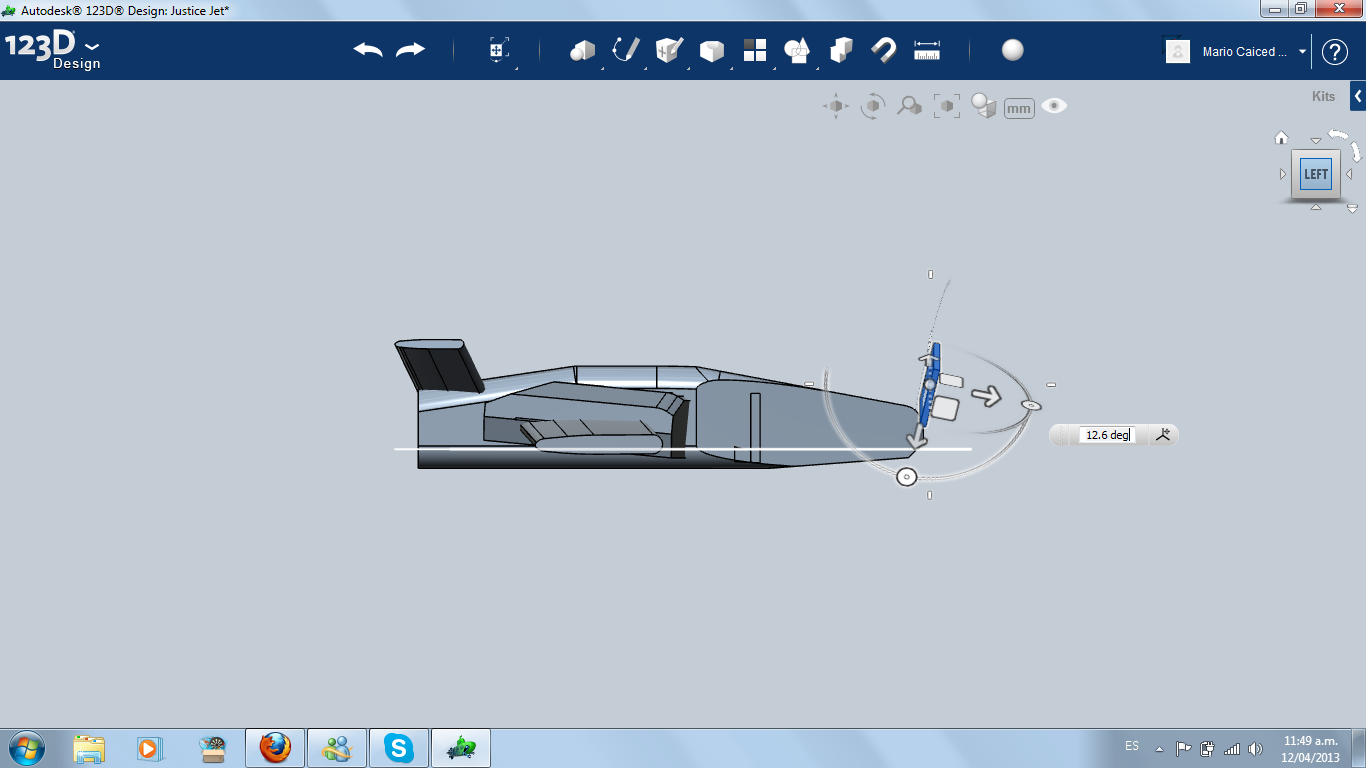
Task: Expand the Kits side panel
Action: [x=1357, y=97]
